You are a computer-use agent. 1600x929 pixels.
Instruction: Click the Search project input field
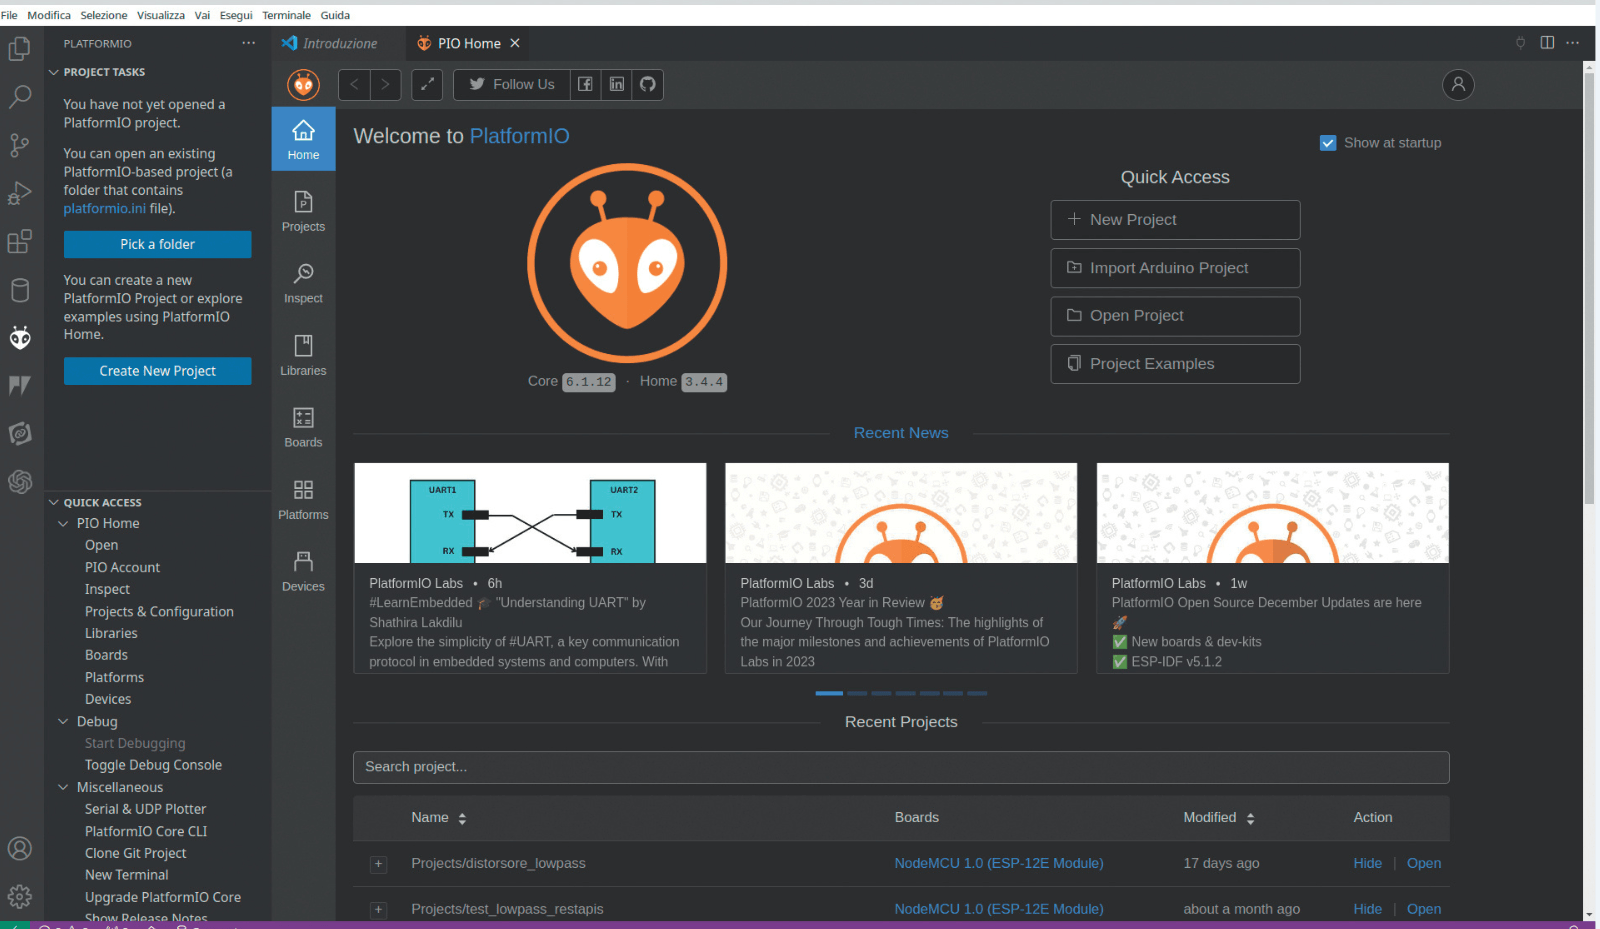point(900,767)
